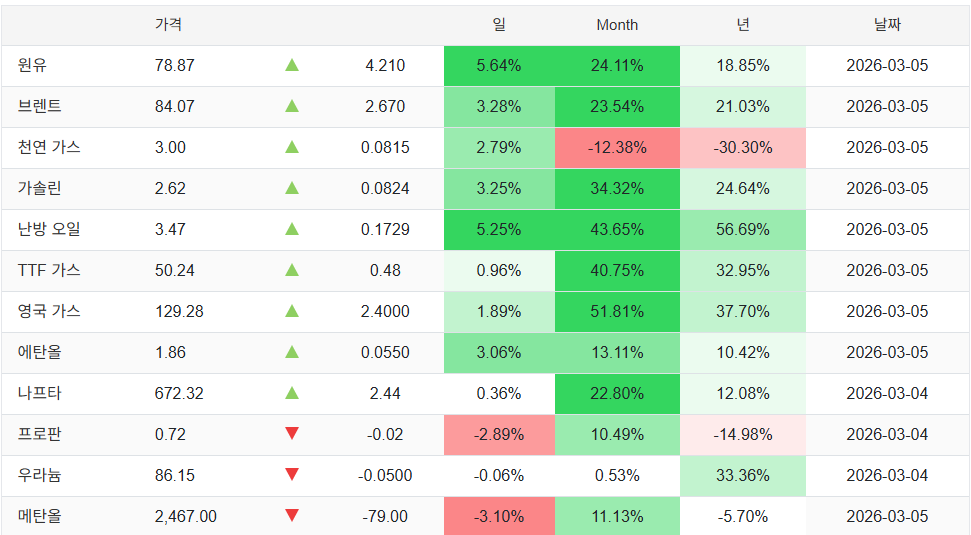Screen dimensions: 971x535
Task: Open the 영국 가스 commodity page
Action: (x=49, y=312)
